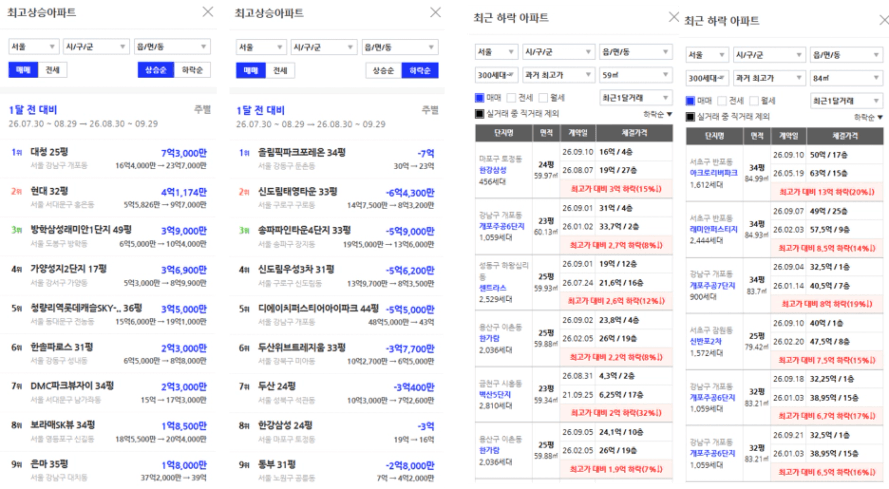Open the 읍/면/동 dropdown in the 대청 25평 panel
889x489 pixels.
tap(172, 47)
